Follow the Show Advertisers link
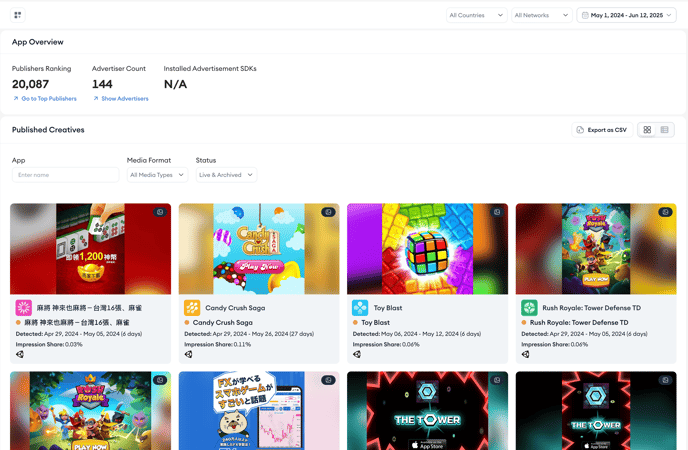 click(x=121, y=99)
